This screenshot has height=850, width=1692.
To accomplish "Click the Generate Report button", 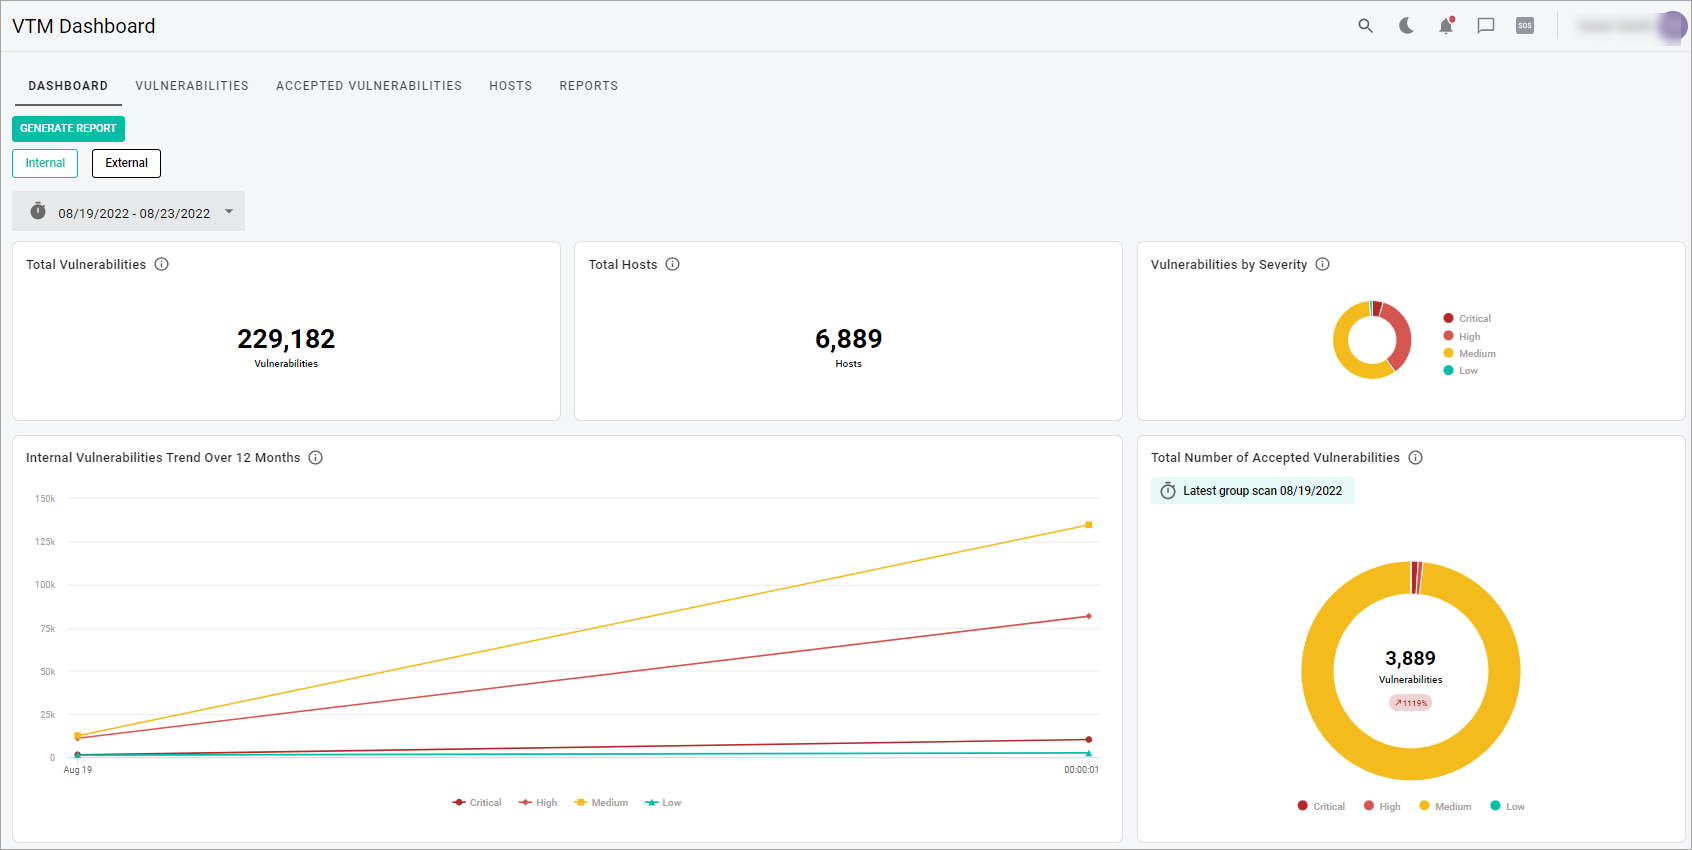I will point(68,128).
